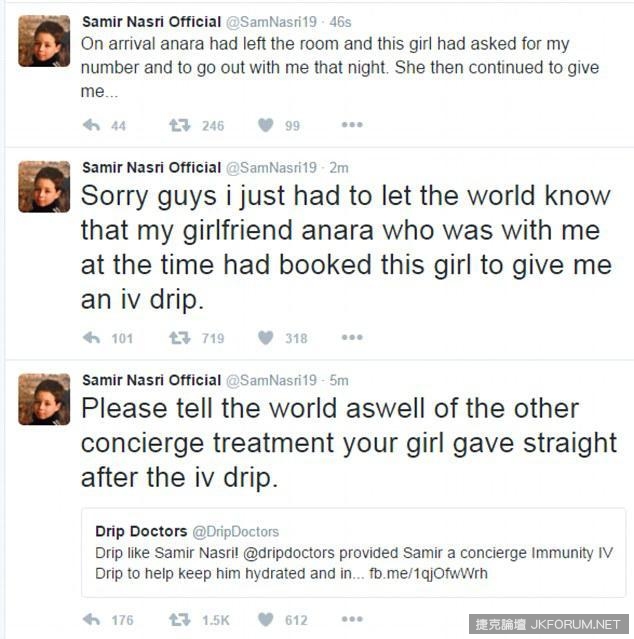Open Samir Nasri avatar on the 2m tweet
Screen dimensions: 634x639
coord(44,187)
